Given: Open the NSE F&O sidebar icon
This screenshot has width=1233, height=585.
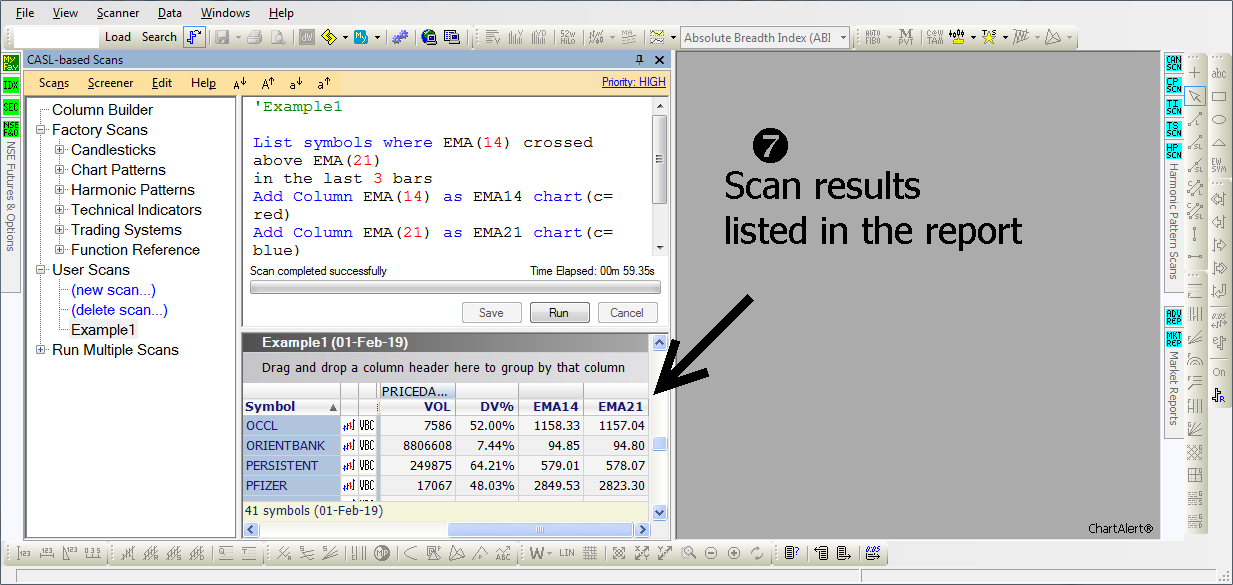Looking at the screenshot, I should (10, 129).
